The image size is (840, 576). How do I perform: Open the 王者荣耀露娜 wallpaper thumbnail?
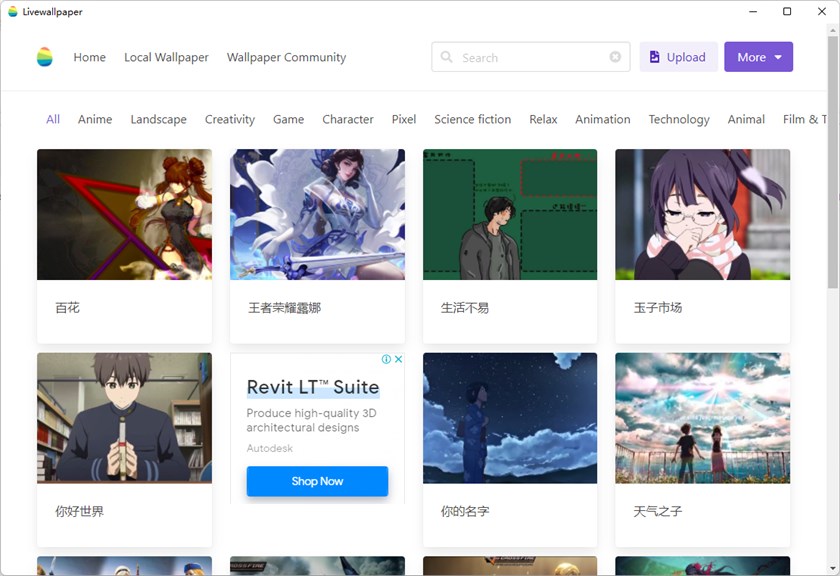pyautogui.click(x=317, y=214)
